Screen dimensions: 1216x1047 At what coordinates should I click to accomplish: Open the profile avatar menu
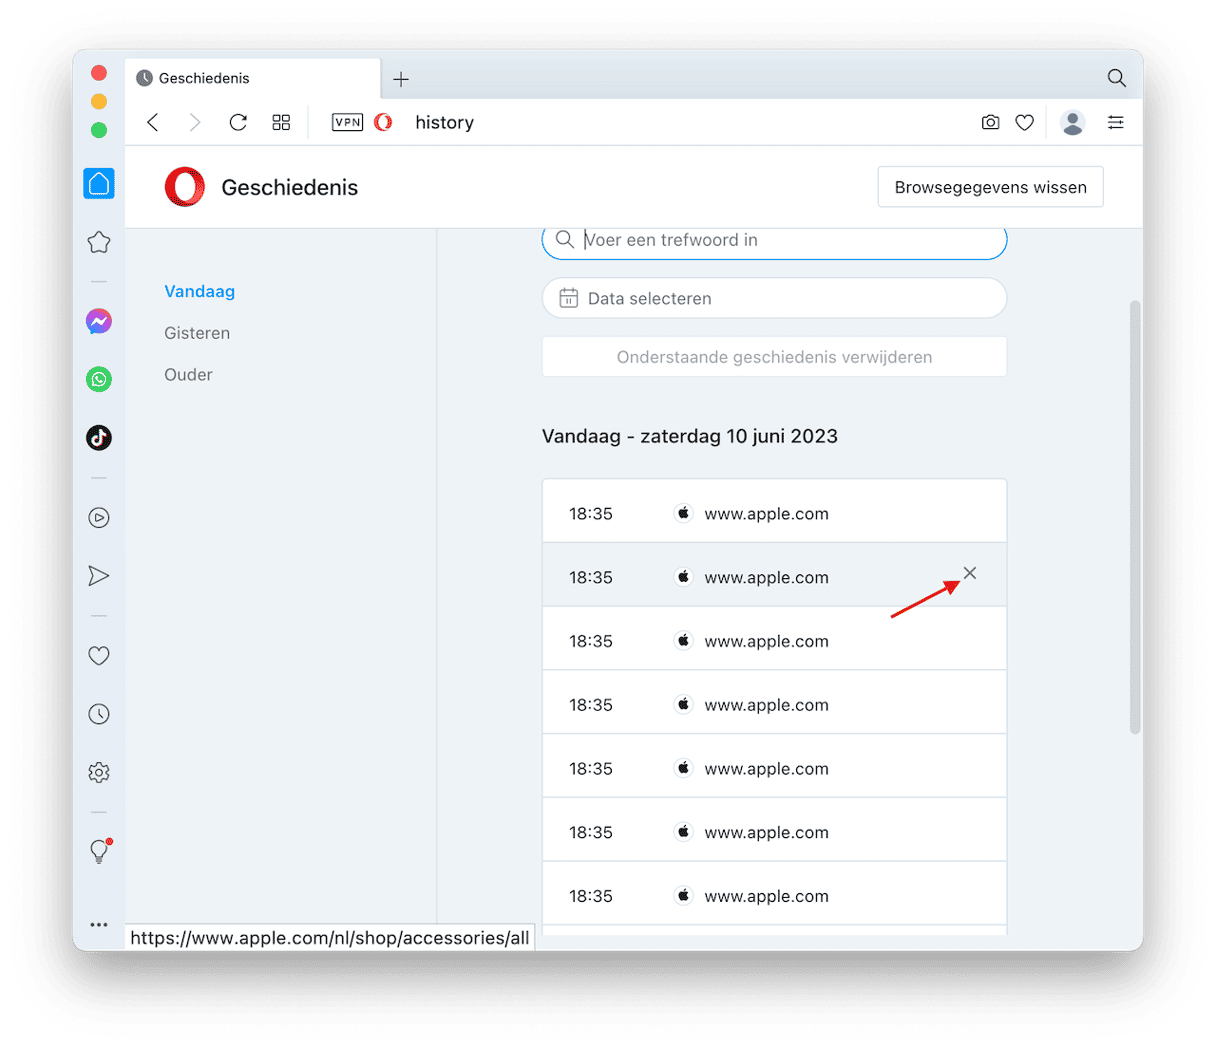[1073, 122]
